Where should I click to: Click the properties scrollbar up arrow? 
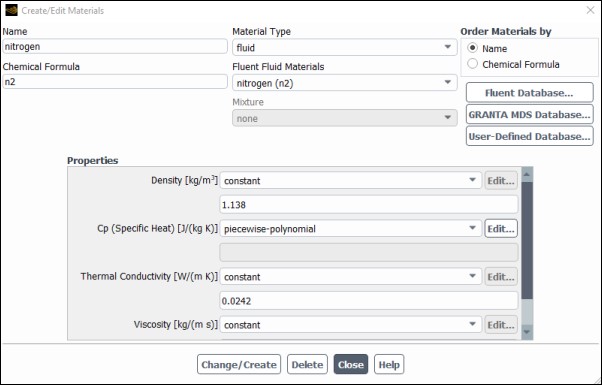tap(527, 175)
